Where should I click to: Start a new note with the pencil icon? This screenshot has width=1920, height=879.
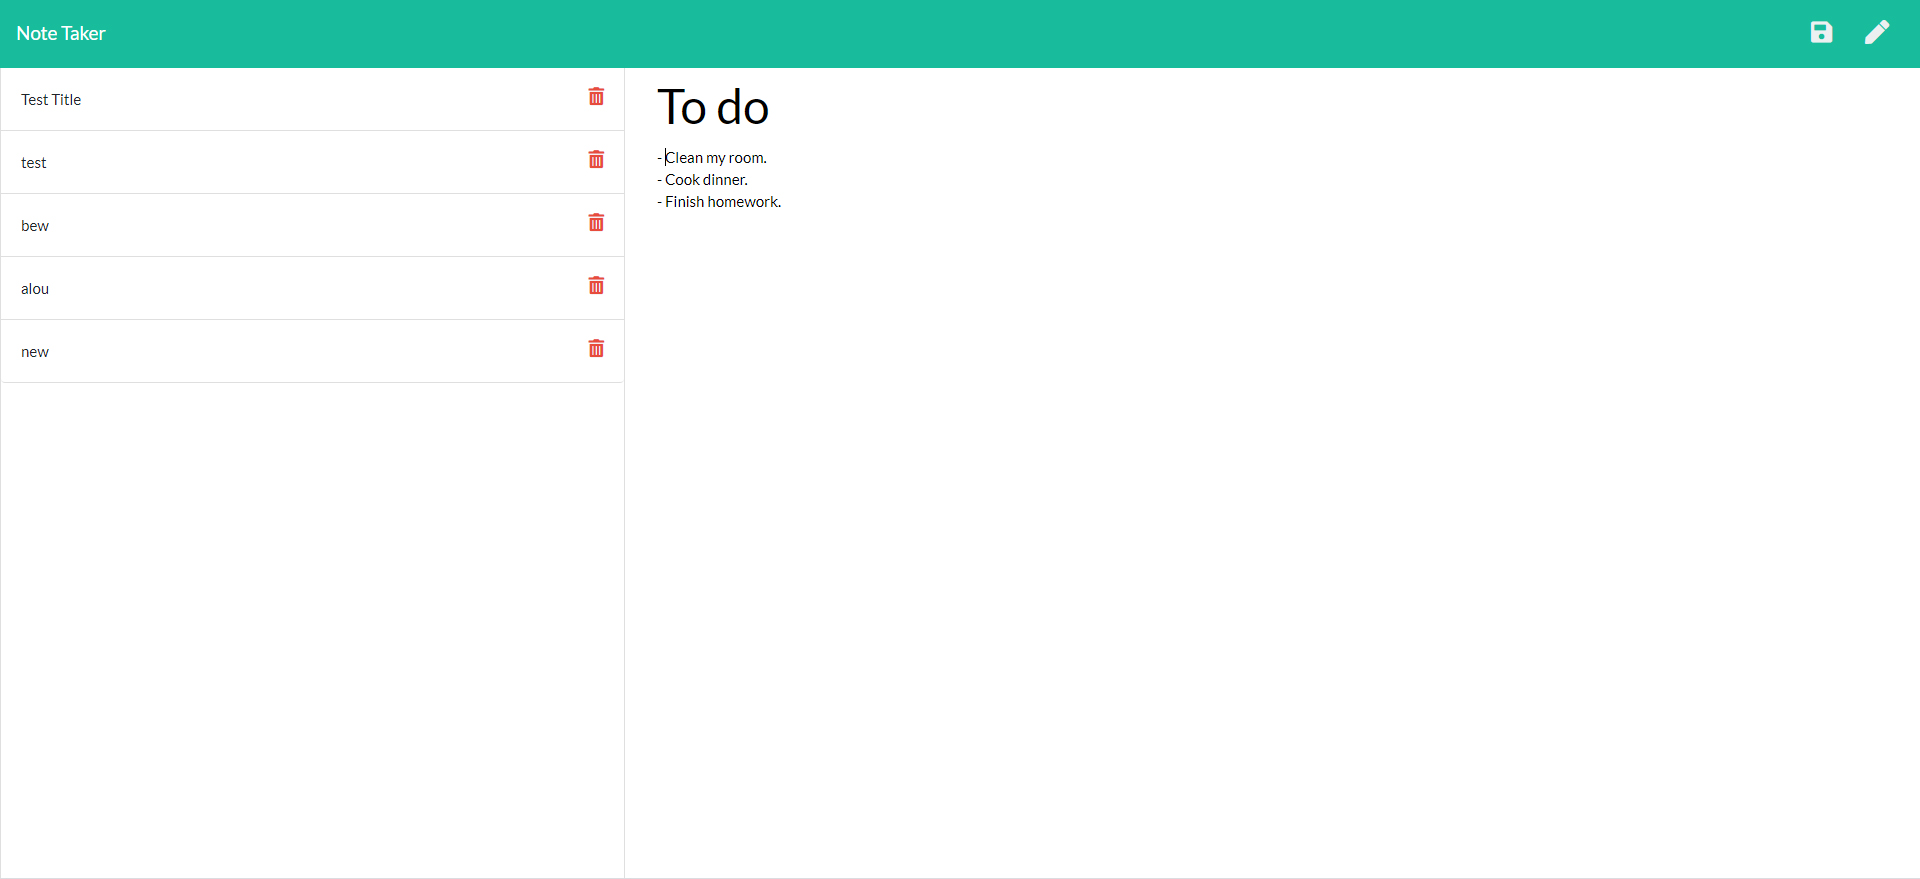point(1877,33)
